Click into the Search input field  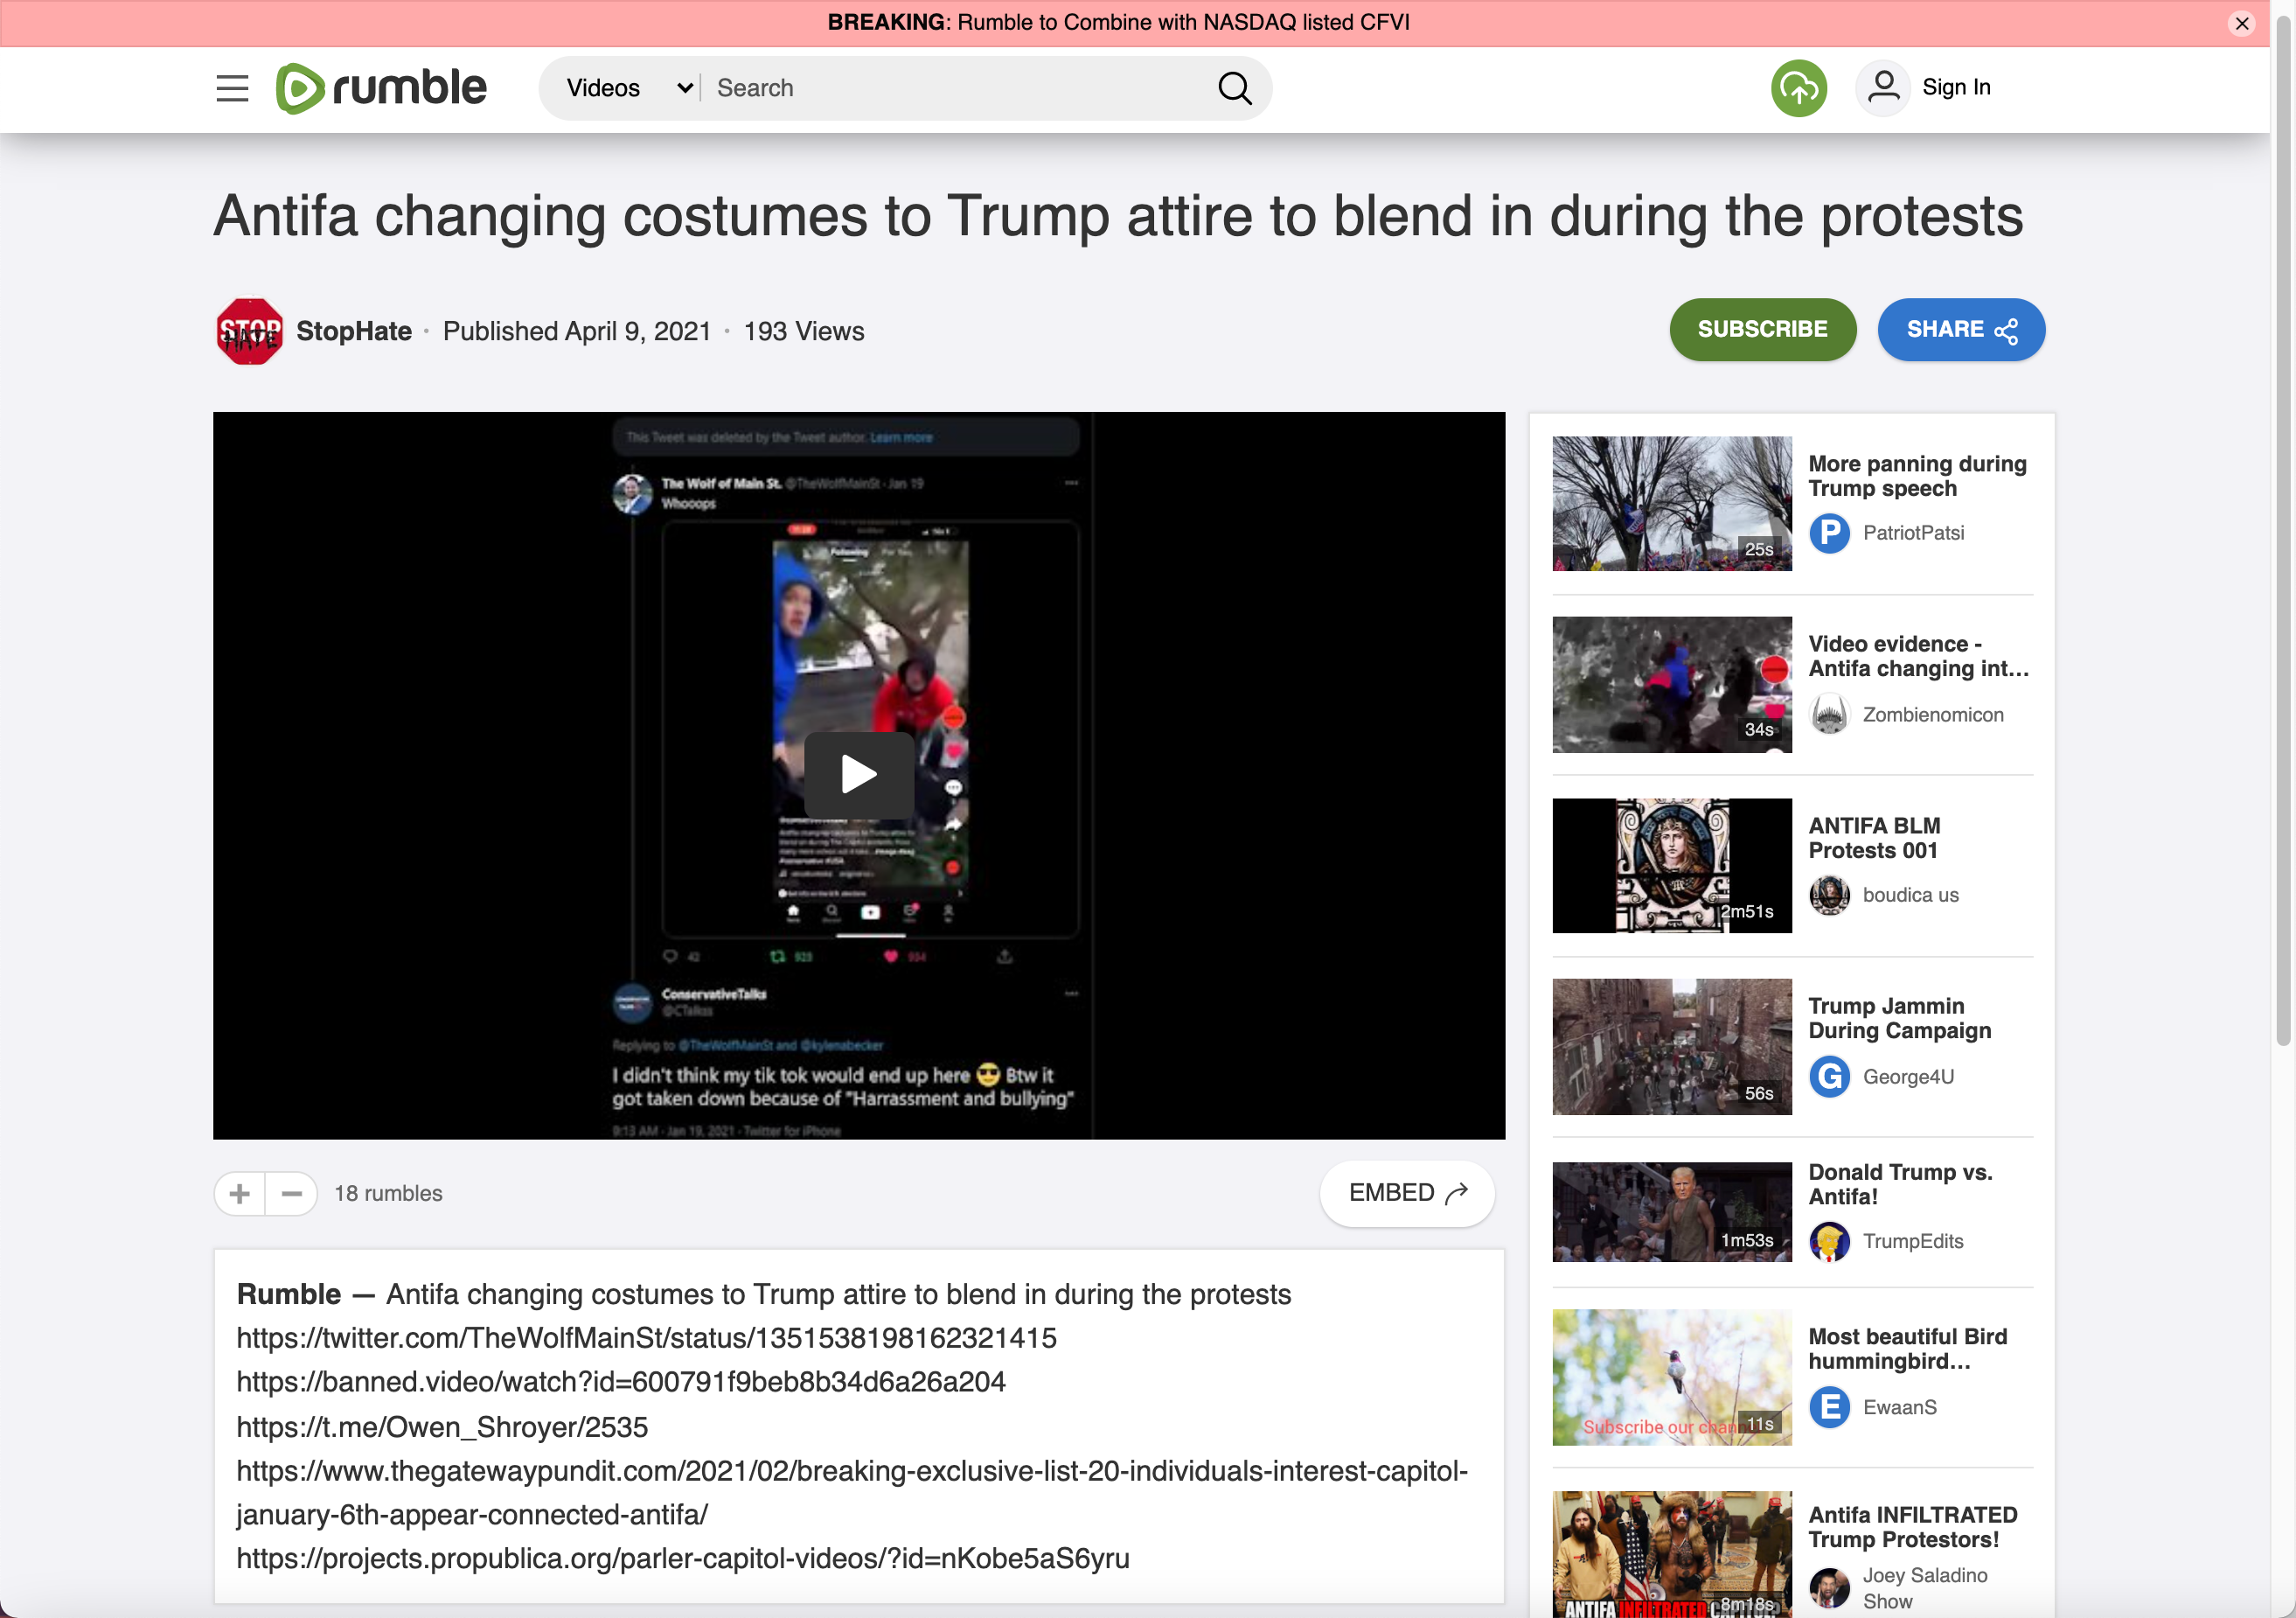[x=950, y=88]
